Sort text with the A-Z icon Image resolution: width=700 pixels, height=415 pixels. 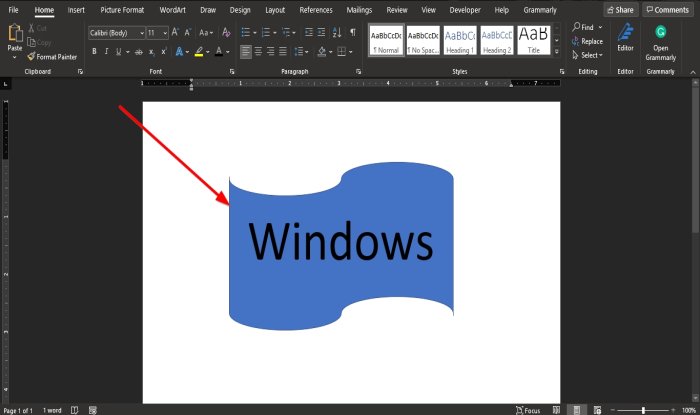337,32
